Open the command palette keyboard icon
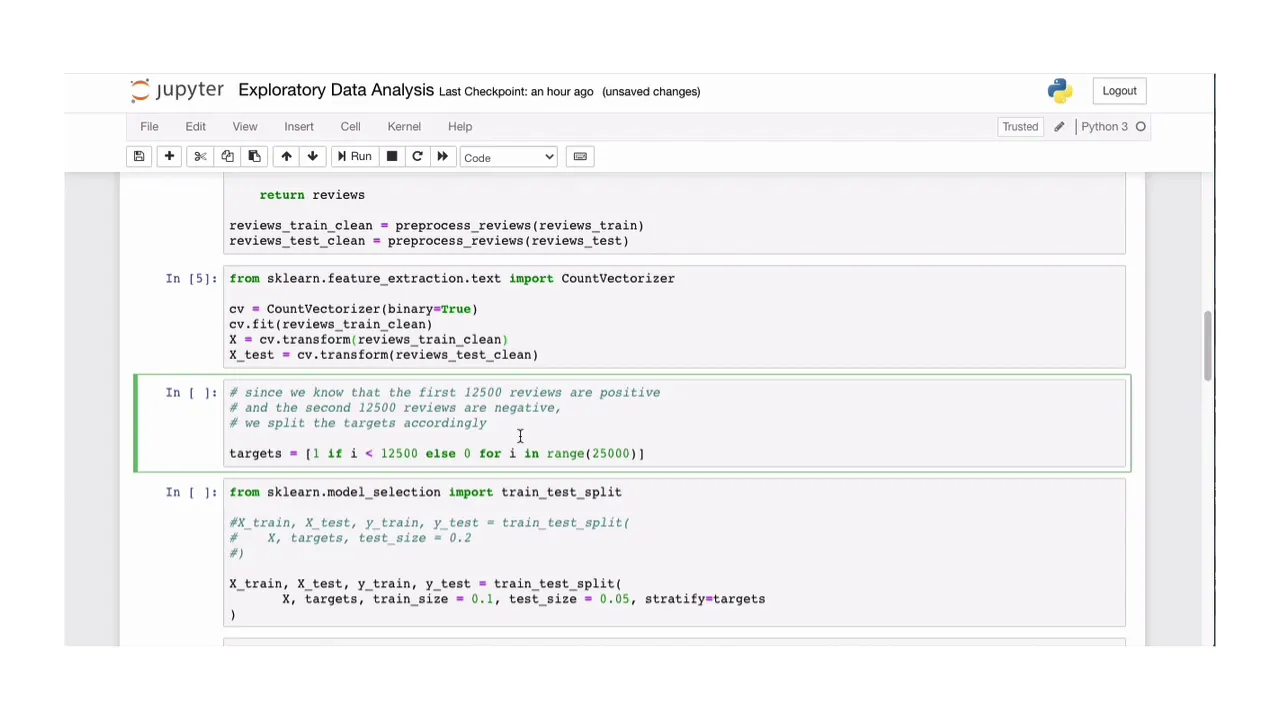1280x720 pixels. pos(580,157)
